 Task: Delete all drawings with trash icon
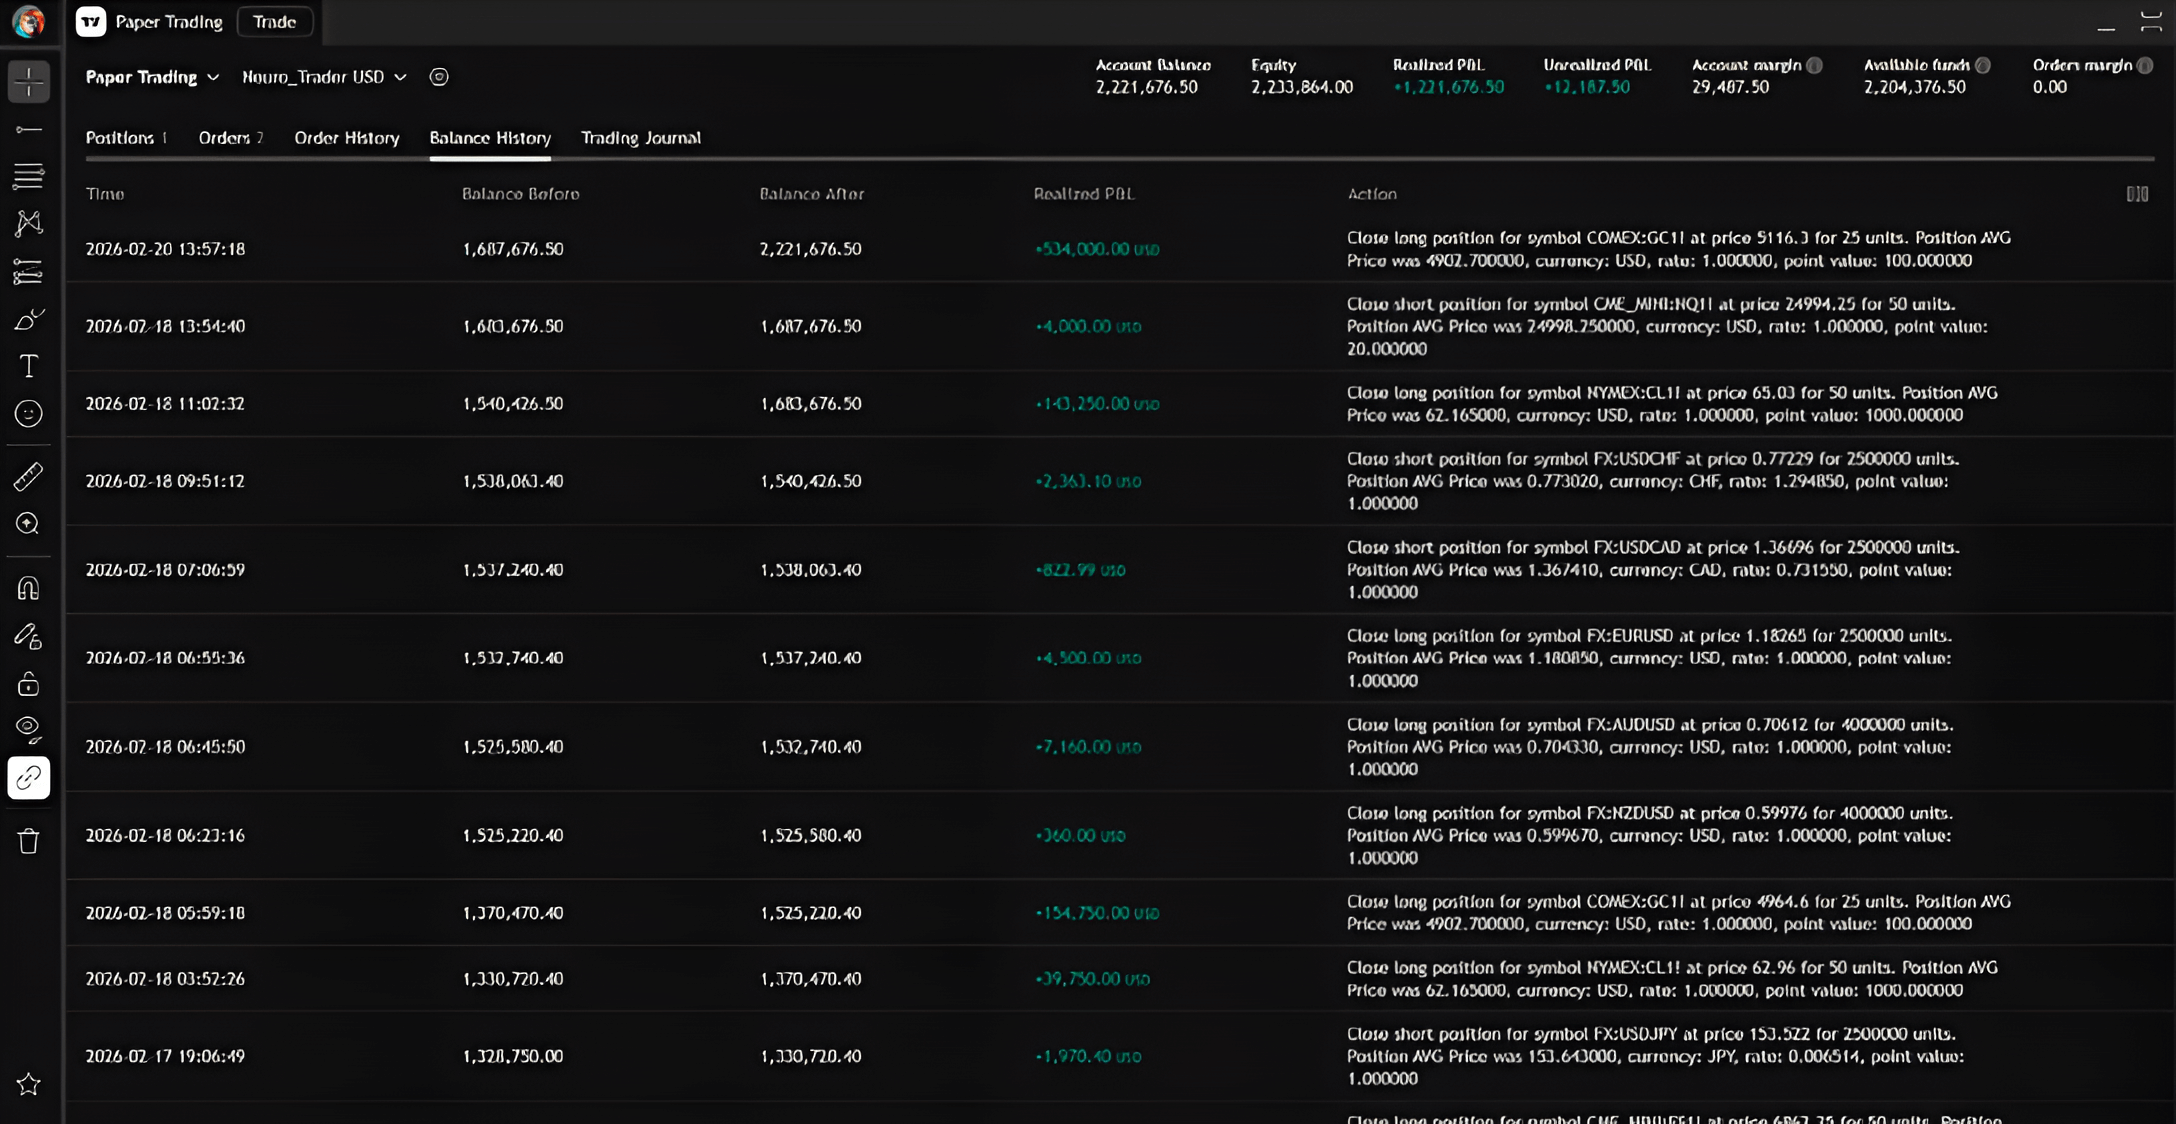(29, 841)
